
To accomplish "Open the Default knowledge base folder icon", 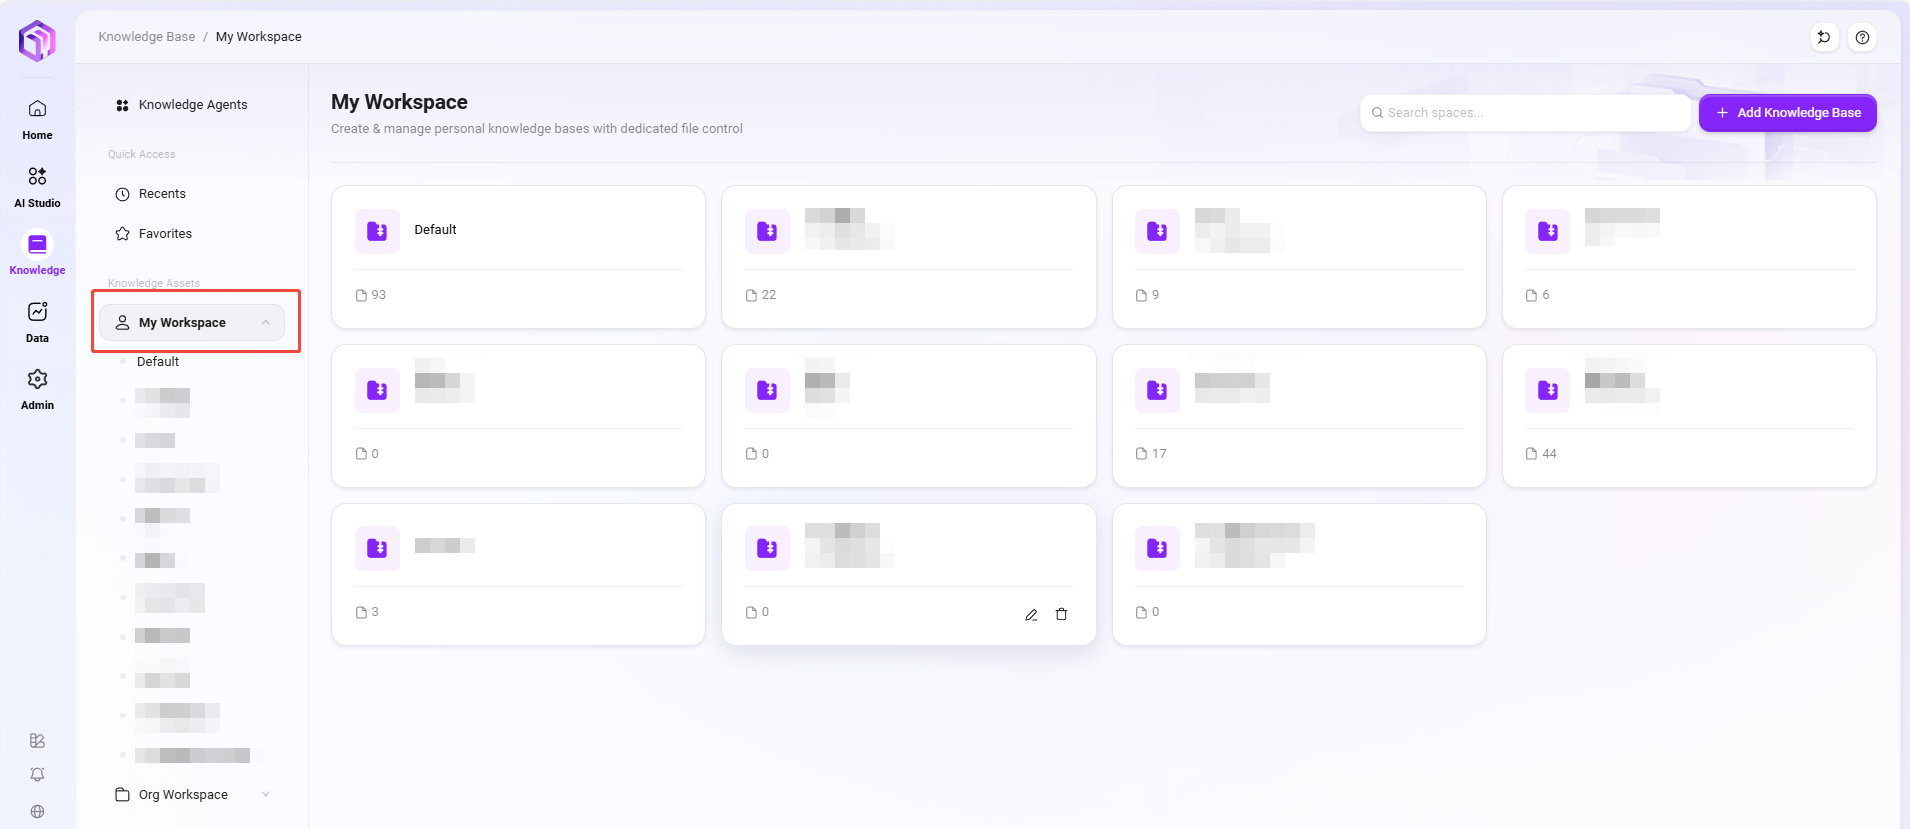I will click(x=377, y=231).
